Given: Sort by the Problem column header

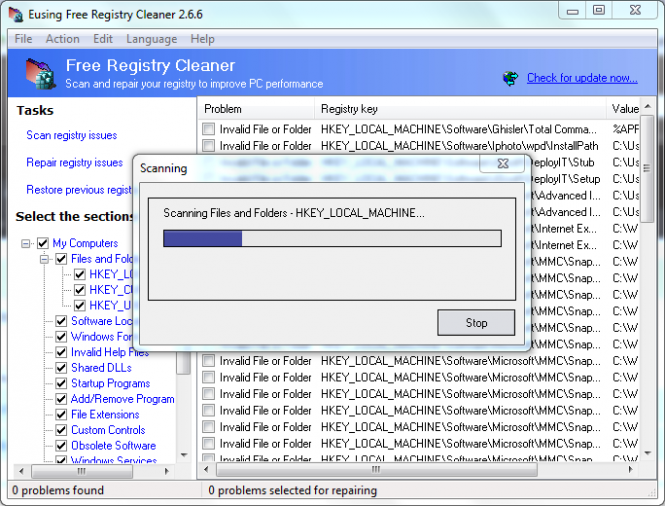Looking at the screenshot, I should pyautogui.click(x=257, y=109).
